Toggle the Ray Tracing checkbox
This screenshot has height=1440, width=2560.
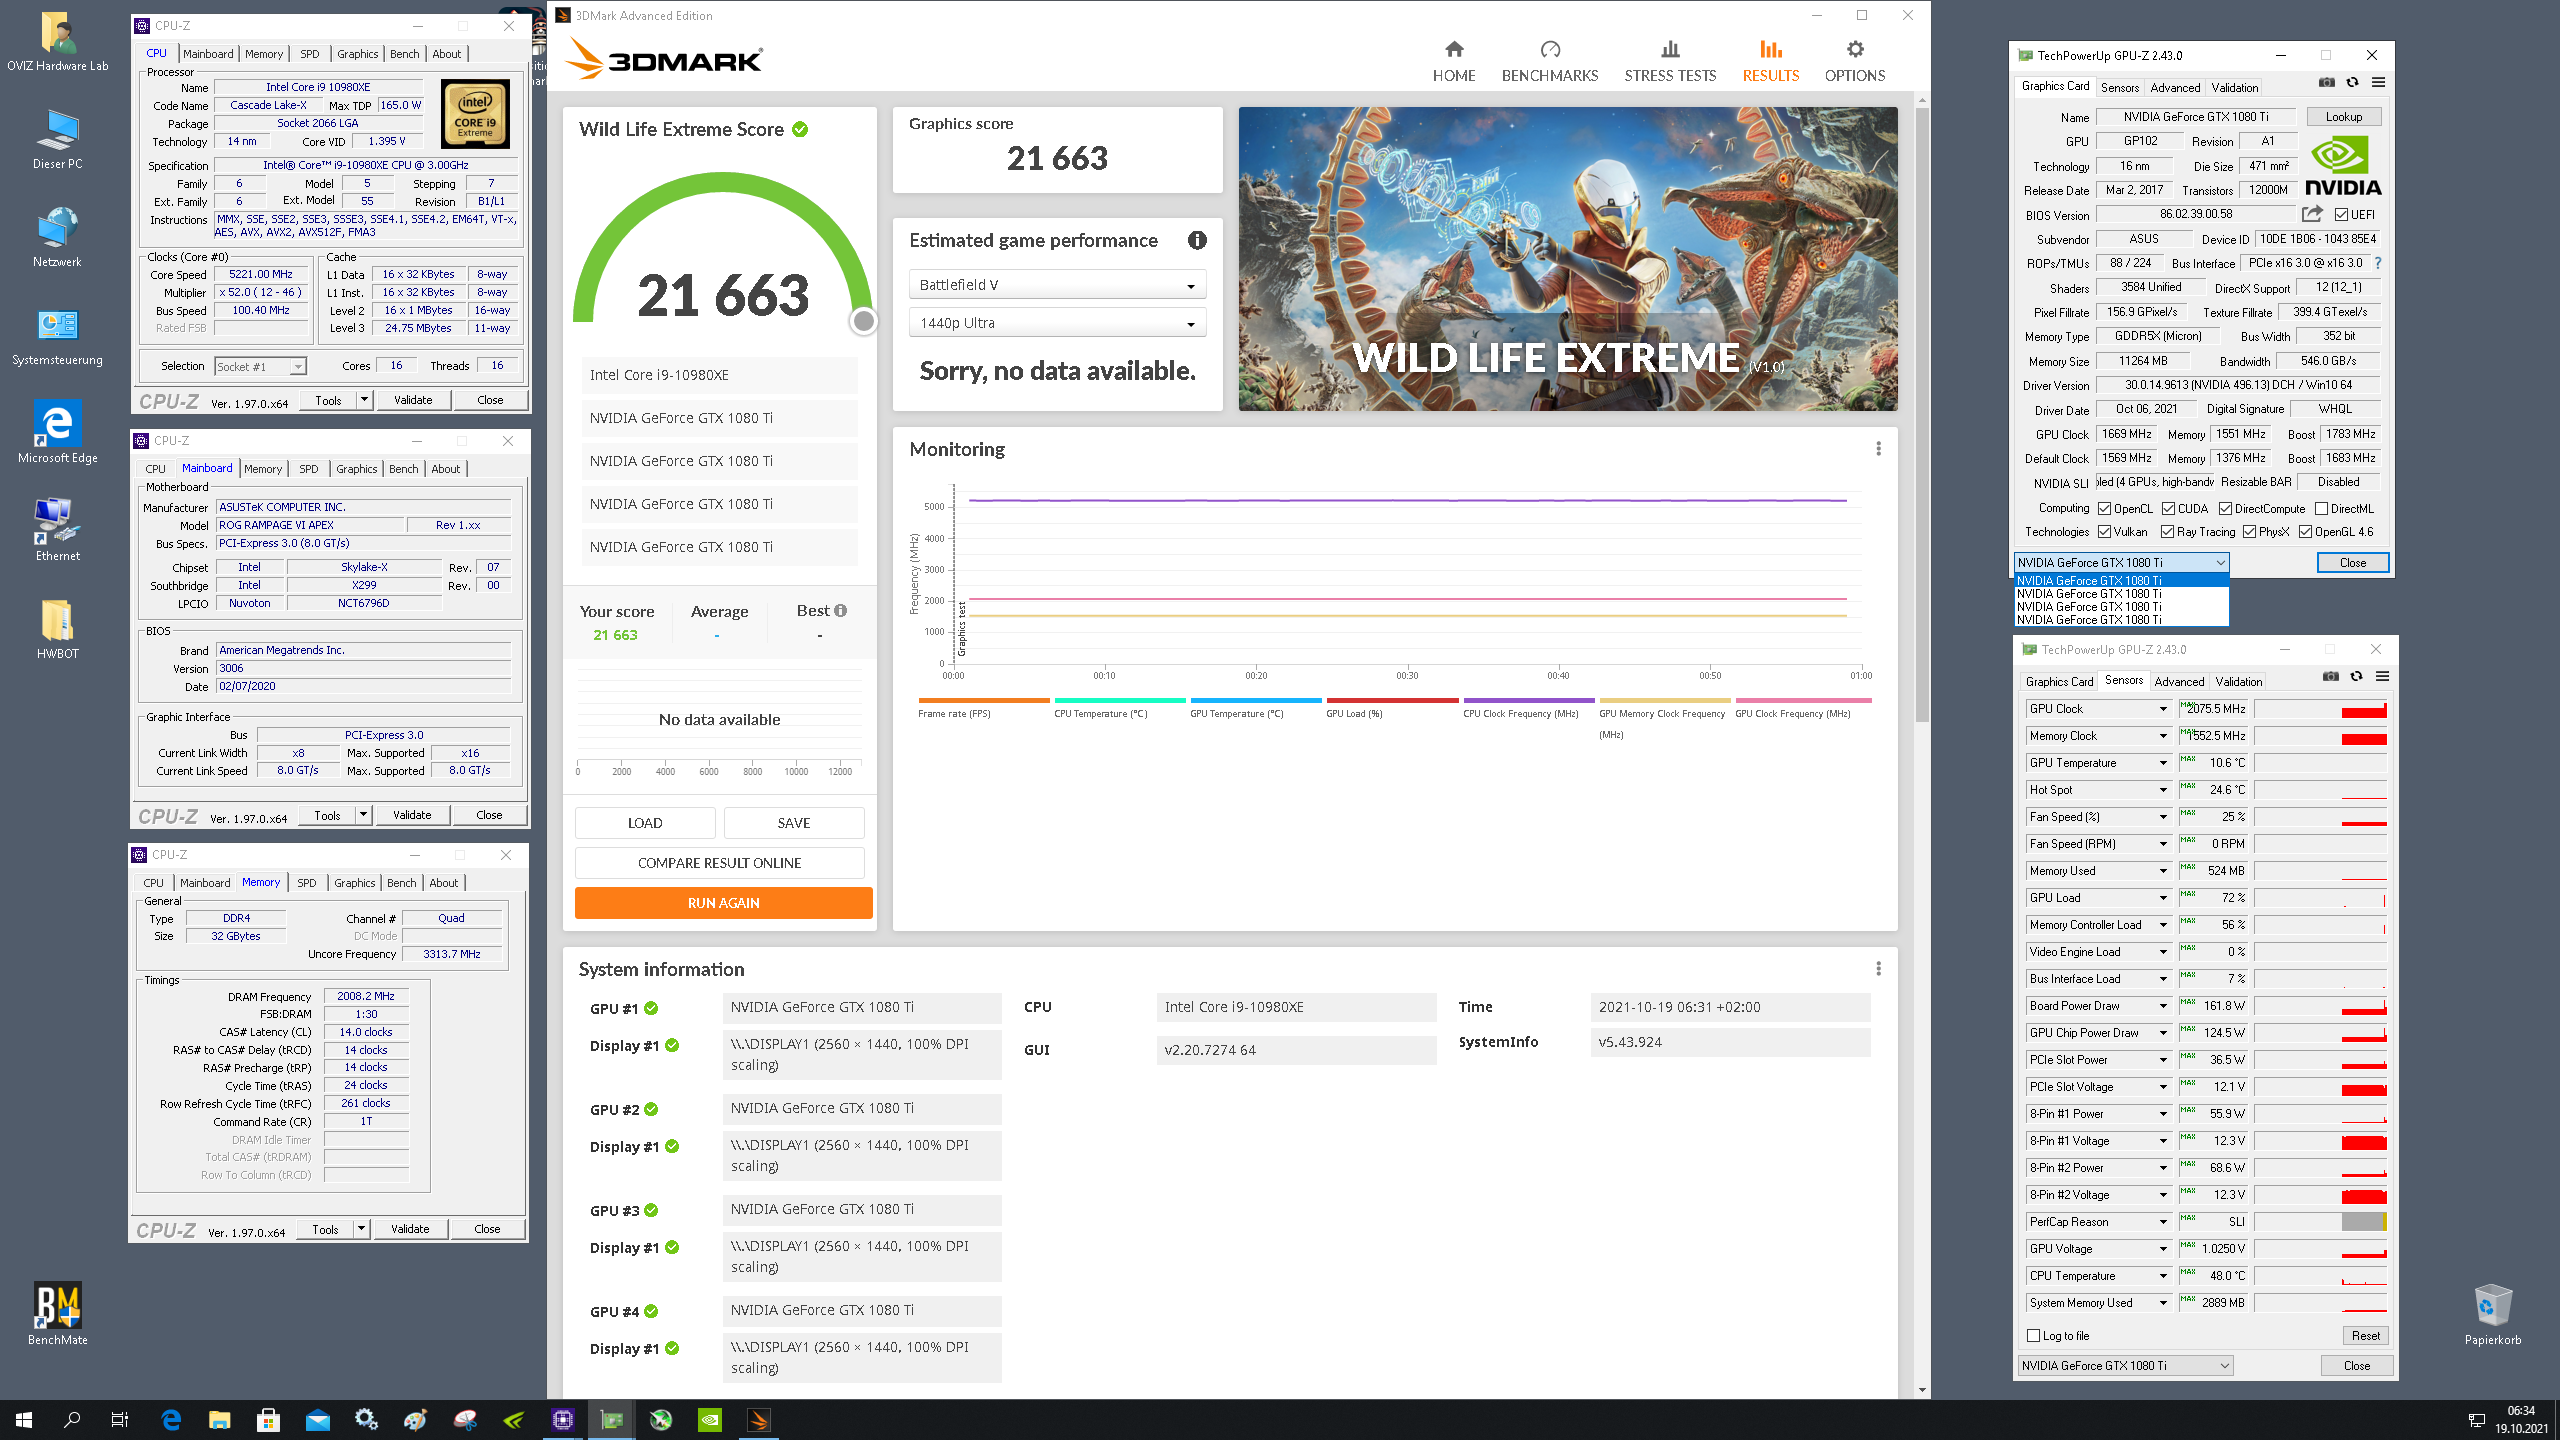pyautogui.click(x=2167, y=532)
